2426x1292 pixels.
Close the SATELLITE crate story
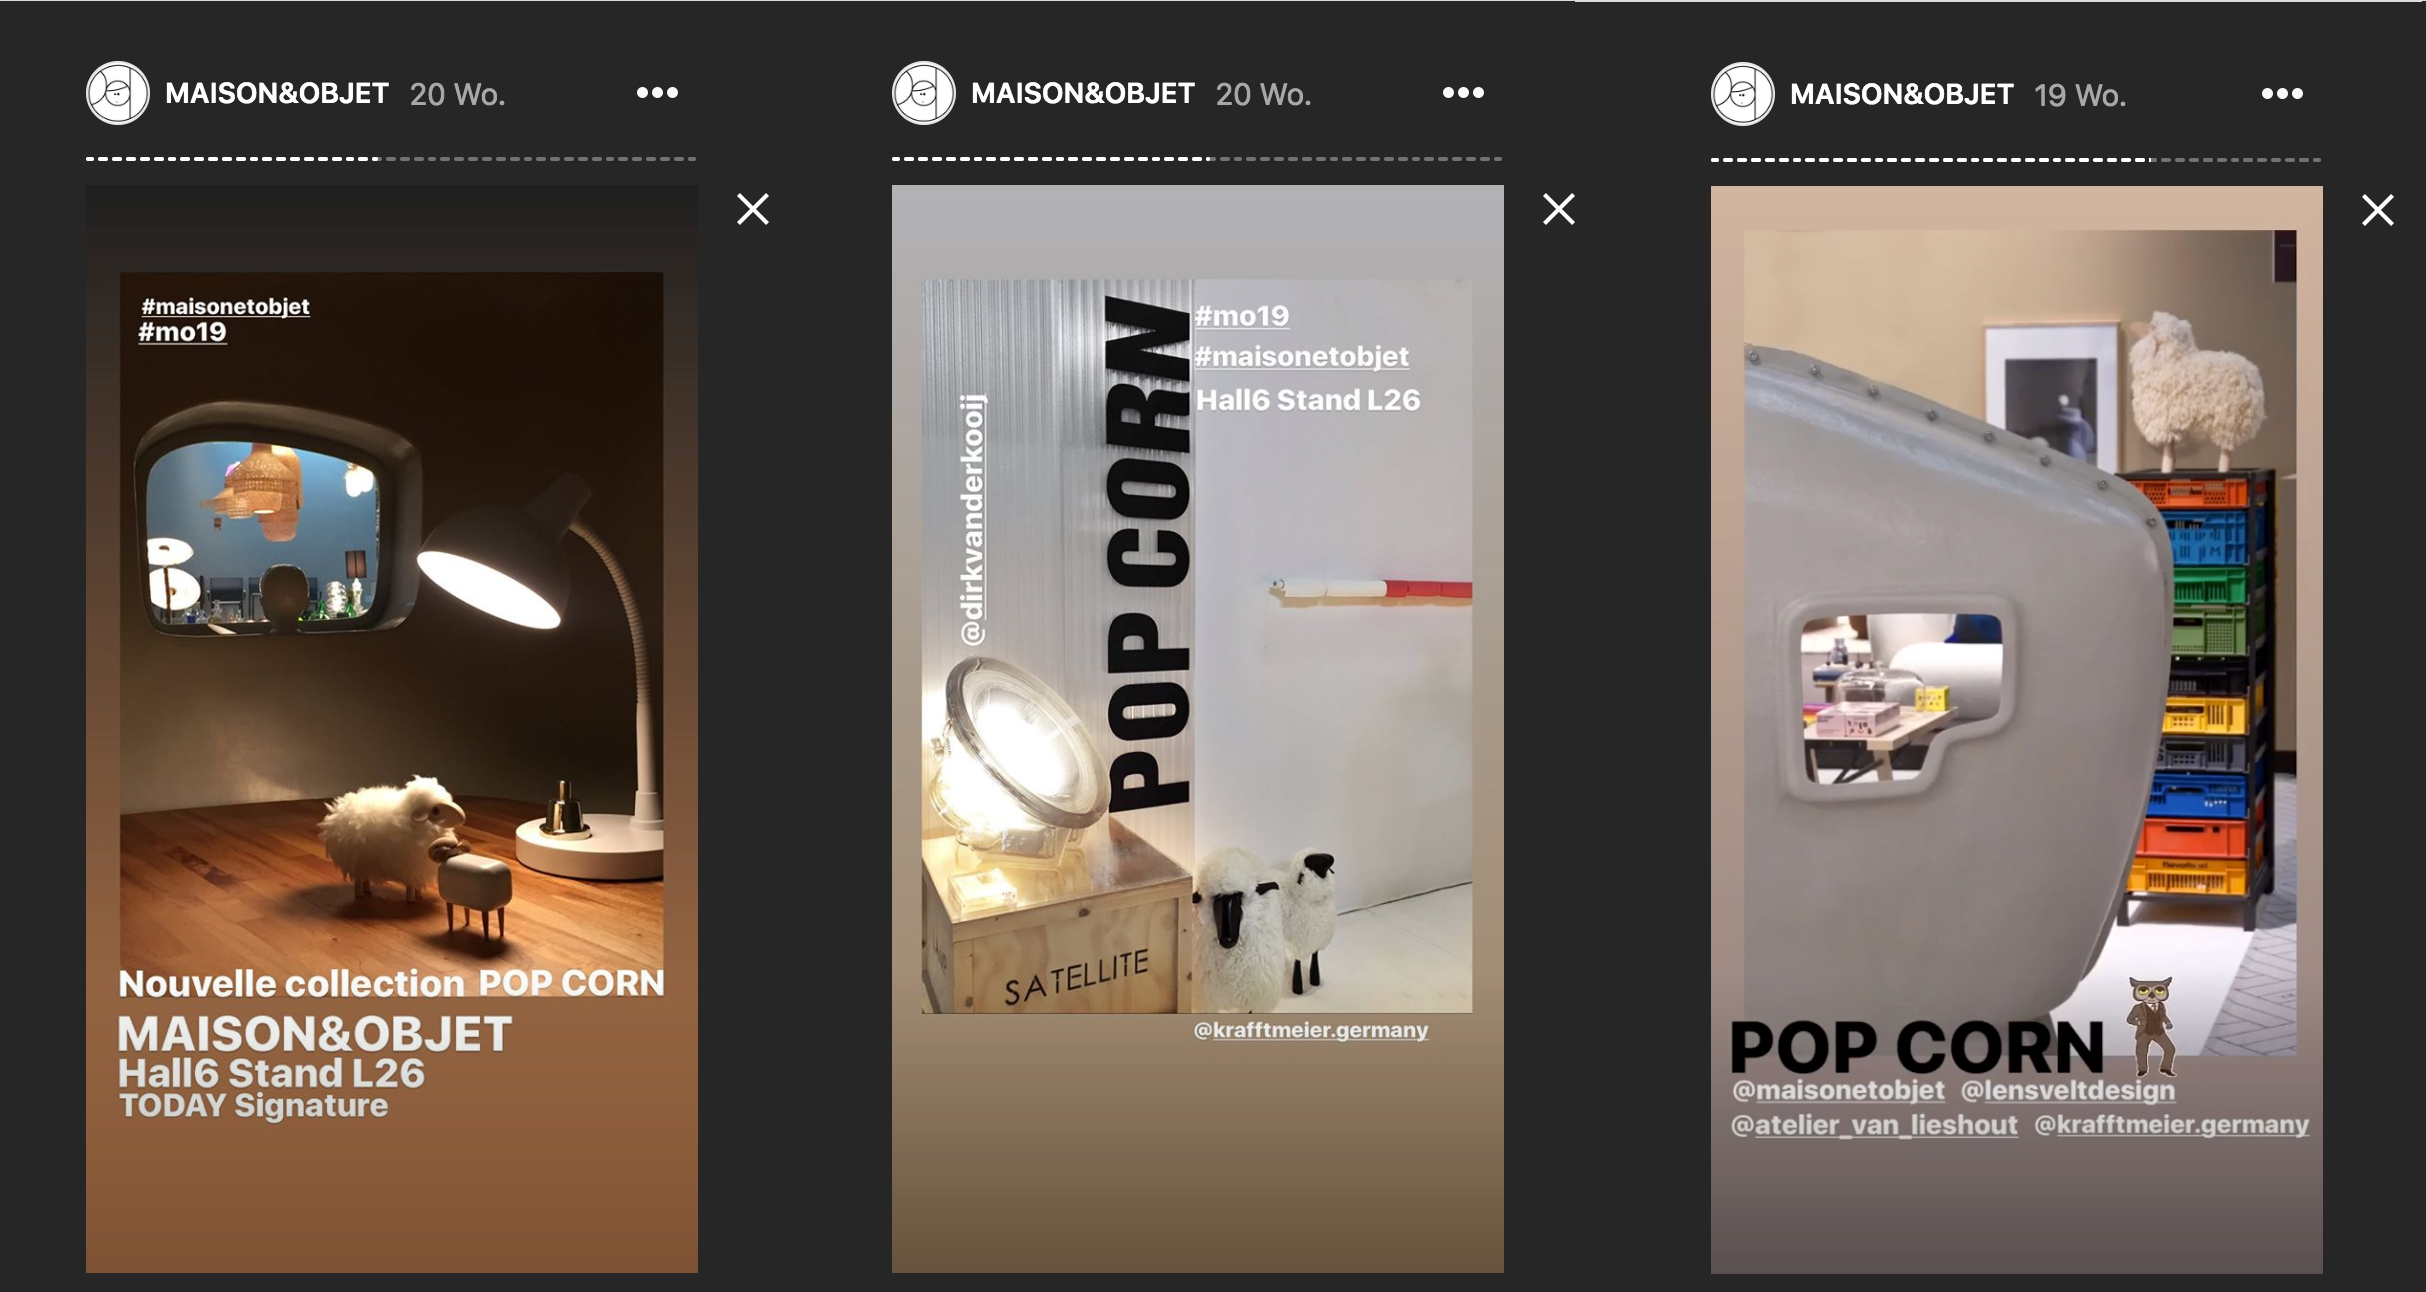pyautogui.click(x=1559, y=209)
